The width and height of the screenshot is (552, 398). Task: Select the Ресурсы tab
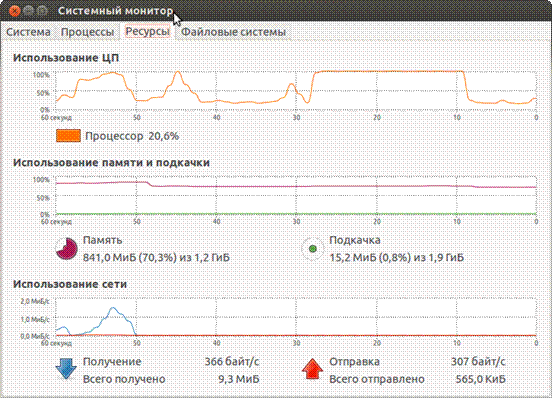[x=148, y=32]
